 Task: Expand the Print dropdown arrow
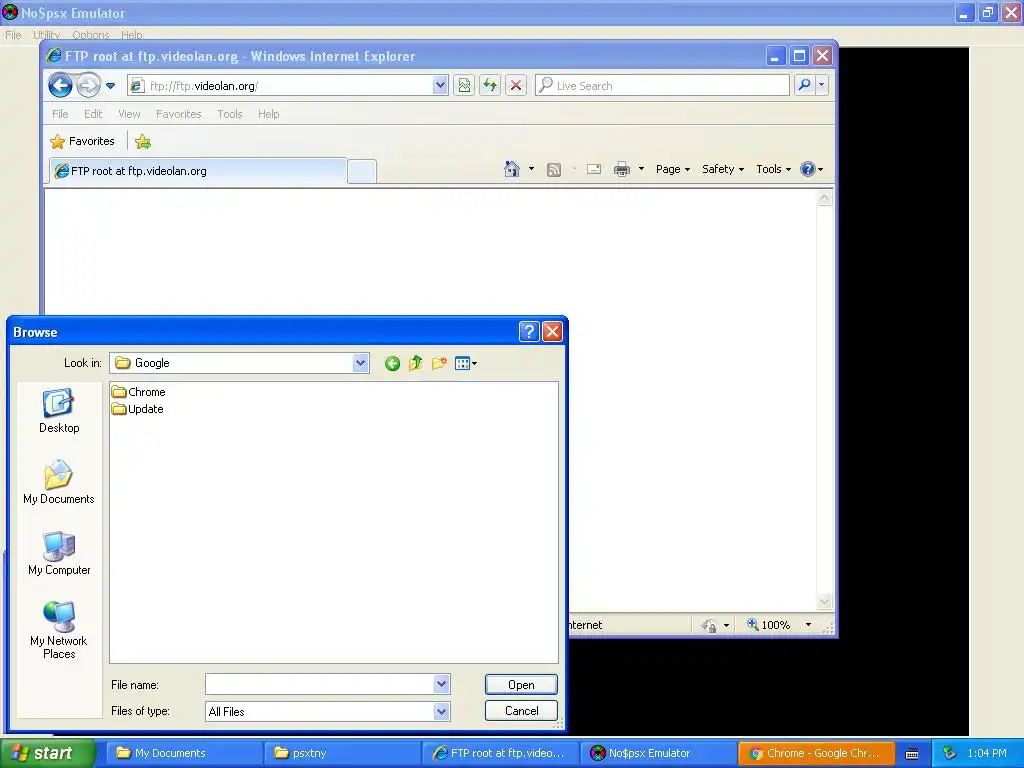[x=641, y=169]
